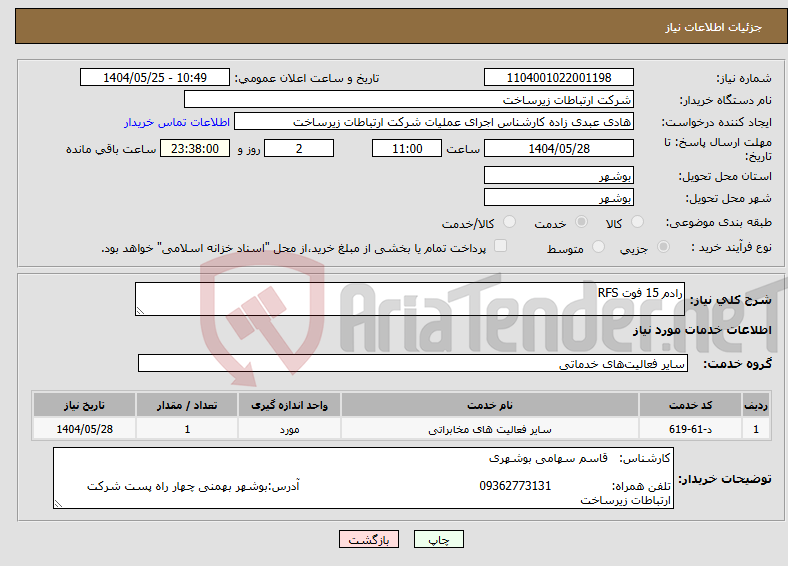Click service name cell سایر فعالیت های مخابراتی

coord(489,429)
